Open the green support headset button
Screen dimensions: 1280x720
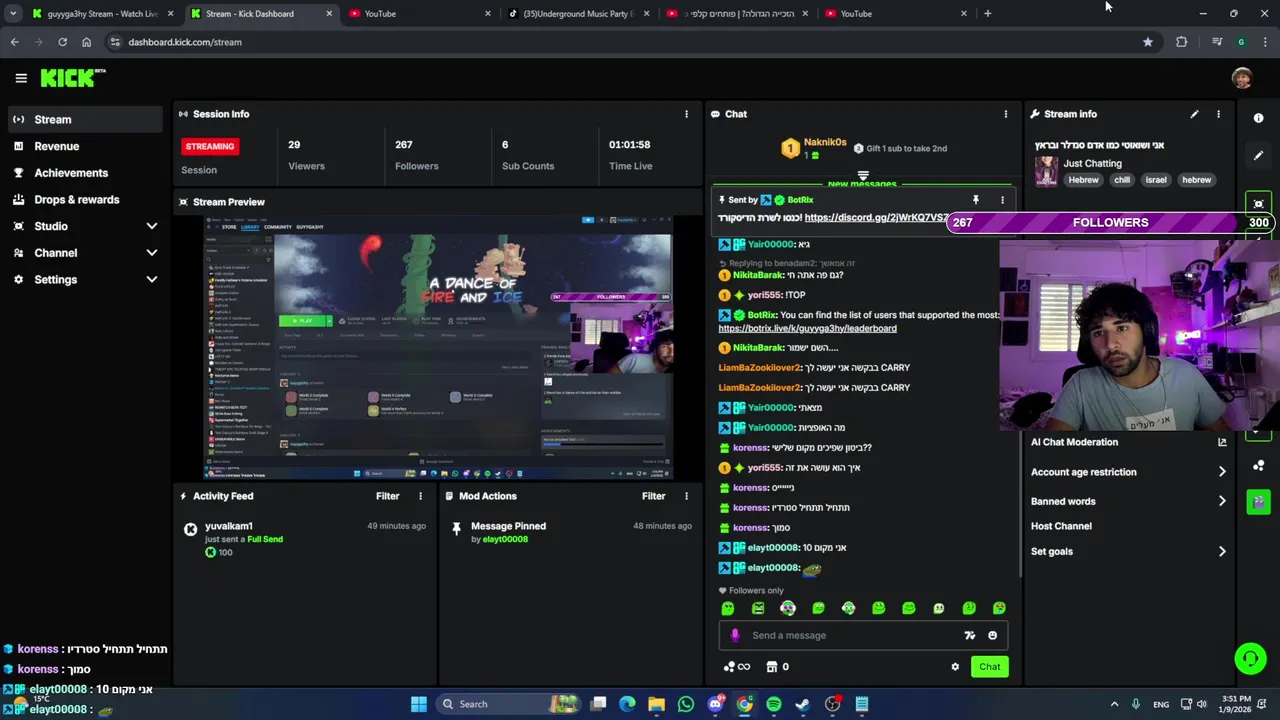click(x=1250, y=658)
